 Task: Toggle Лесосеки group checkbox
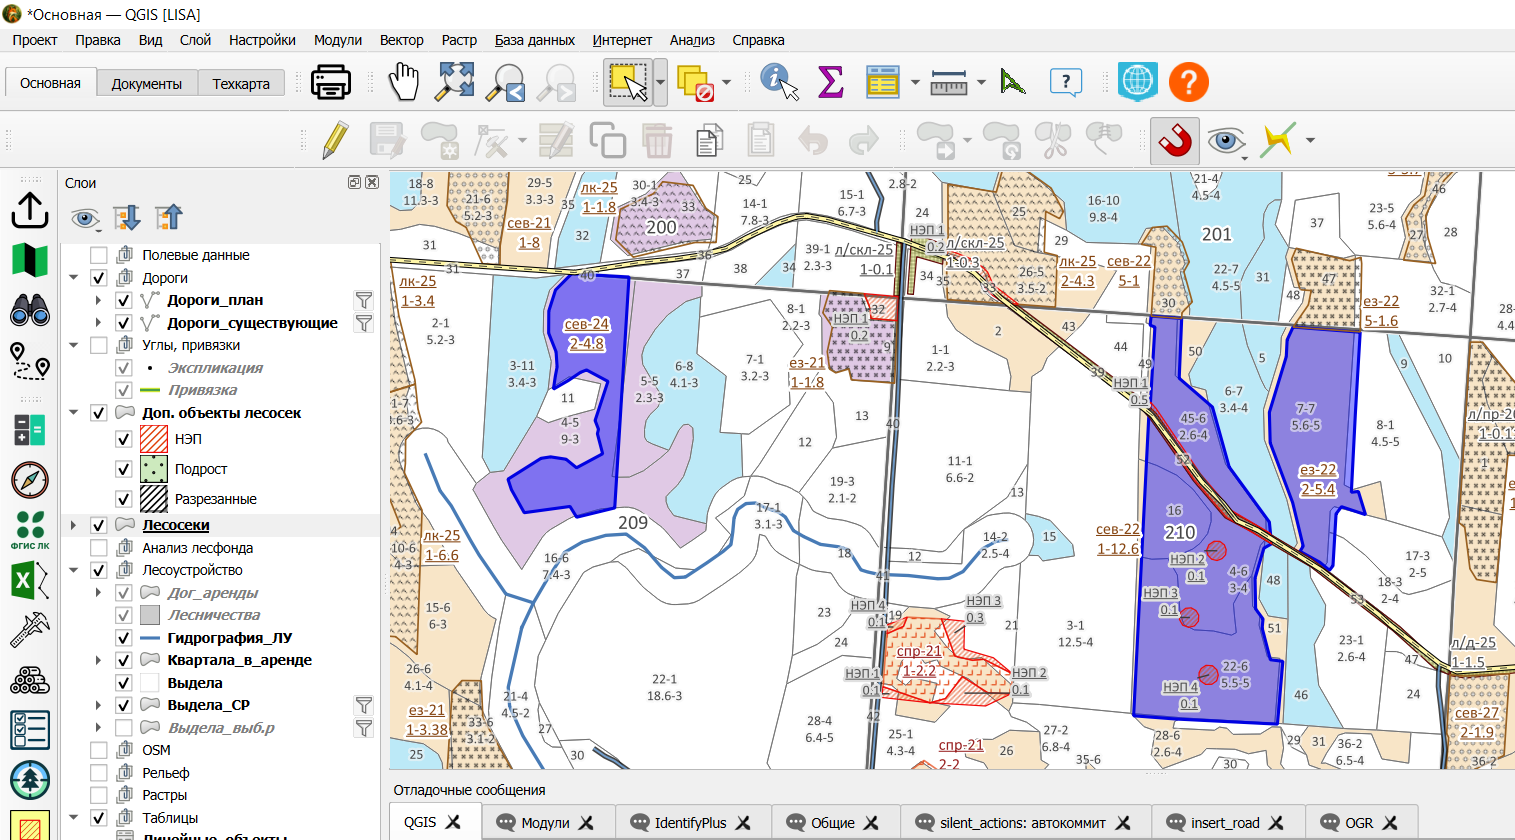[99, 525]
